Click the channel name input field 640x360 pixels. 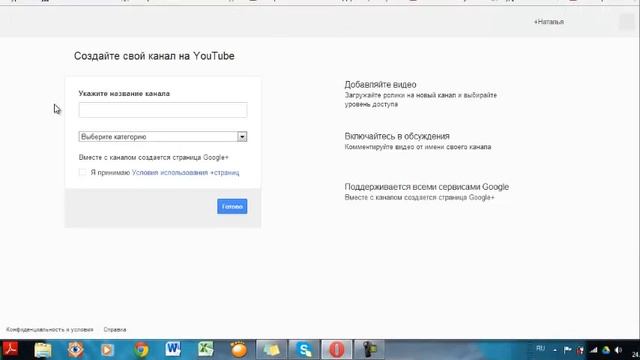[x=163, y=110]
